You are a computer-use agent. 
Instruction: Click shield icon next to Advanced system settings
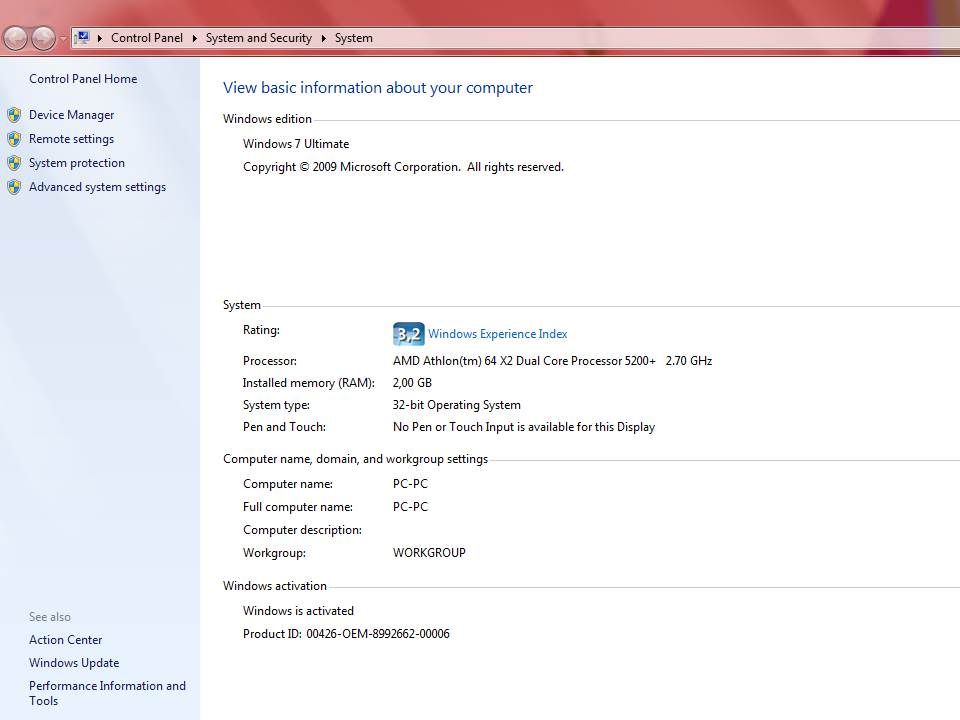[x=14, y=187]
